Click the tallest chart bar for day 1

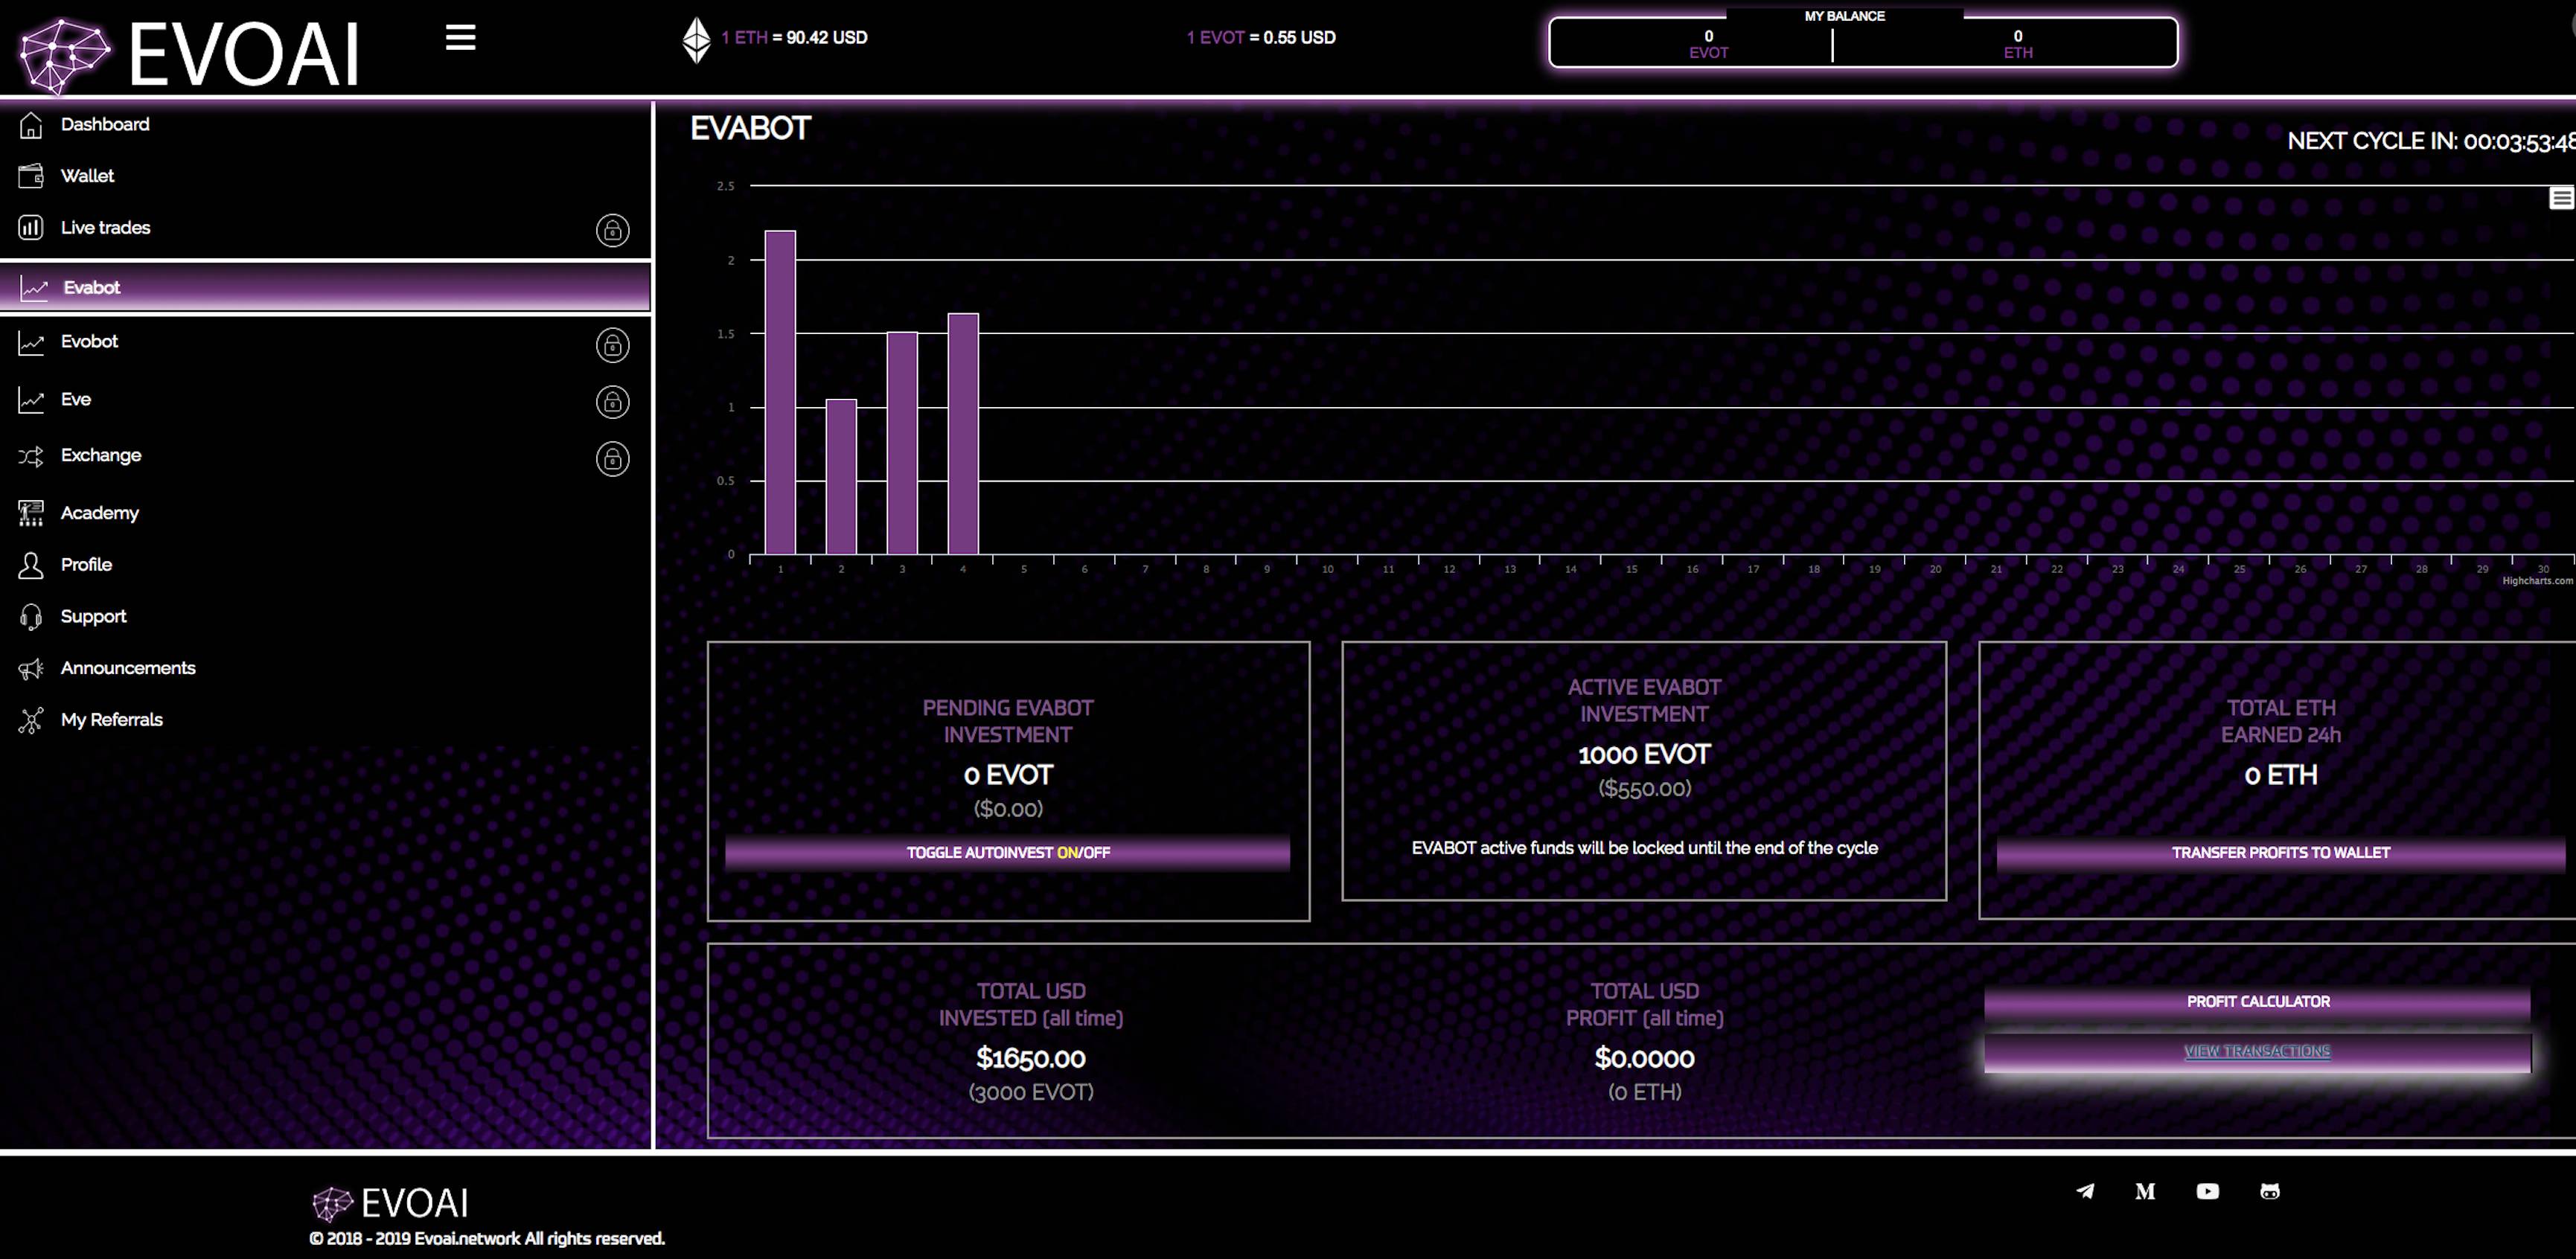(780, 392)
